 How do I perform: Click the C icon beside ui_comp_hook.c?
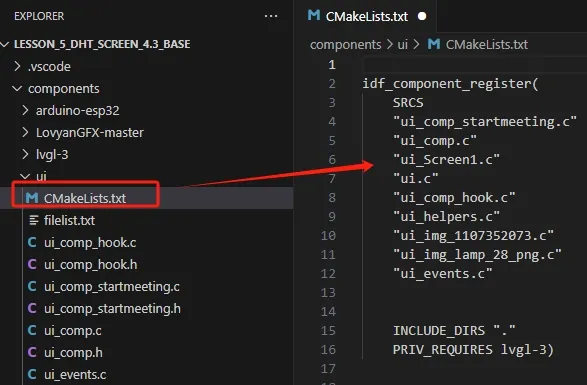tap(32, 242)
